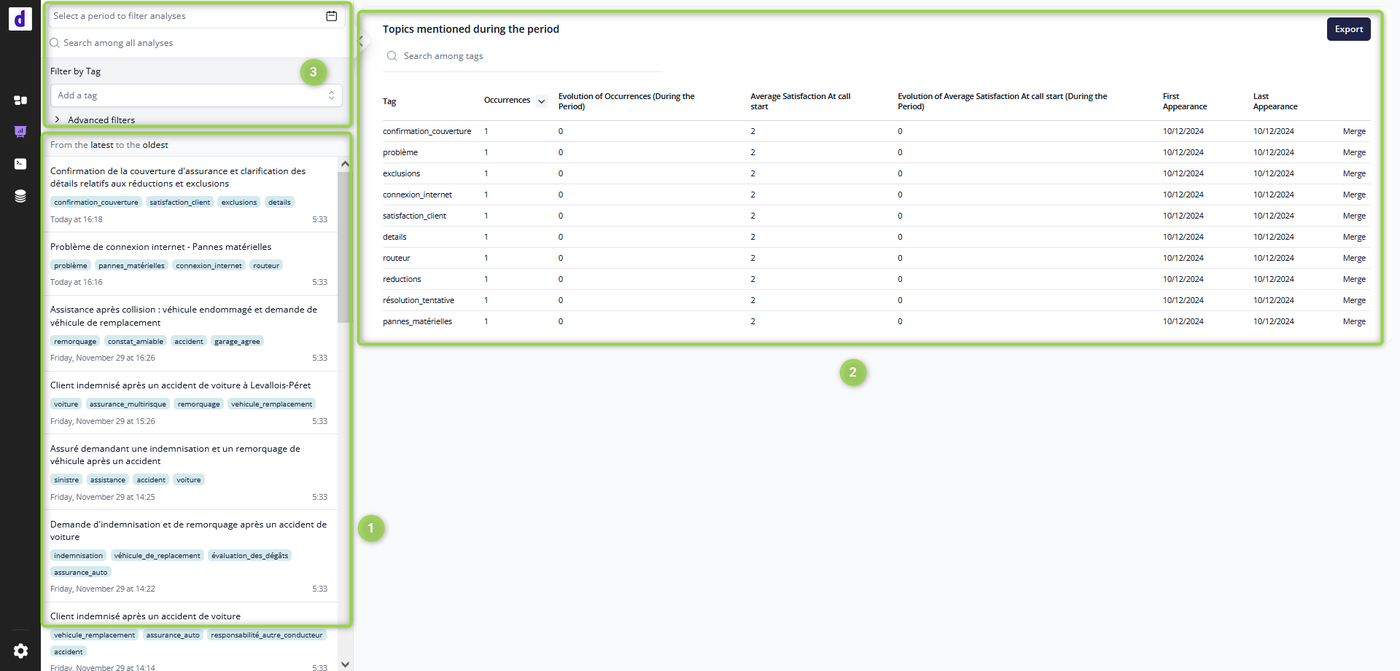The width and height of the screenshot is (1400, 671).
Task: Click the magnifier icon beside 'Search among tags'
Action: click(392, 56)
